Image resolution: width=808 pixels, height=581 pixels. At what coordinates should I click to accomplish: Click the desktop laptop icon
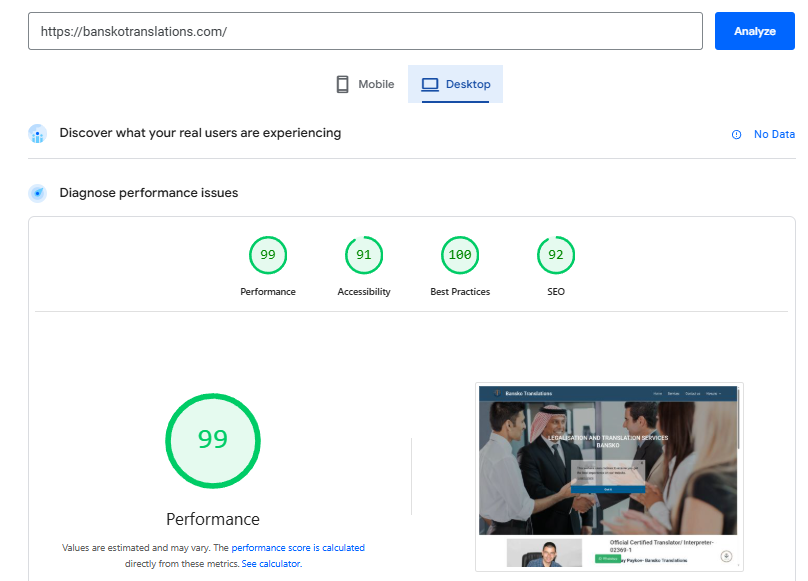430,84
